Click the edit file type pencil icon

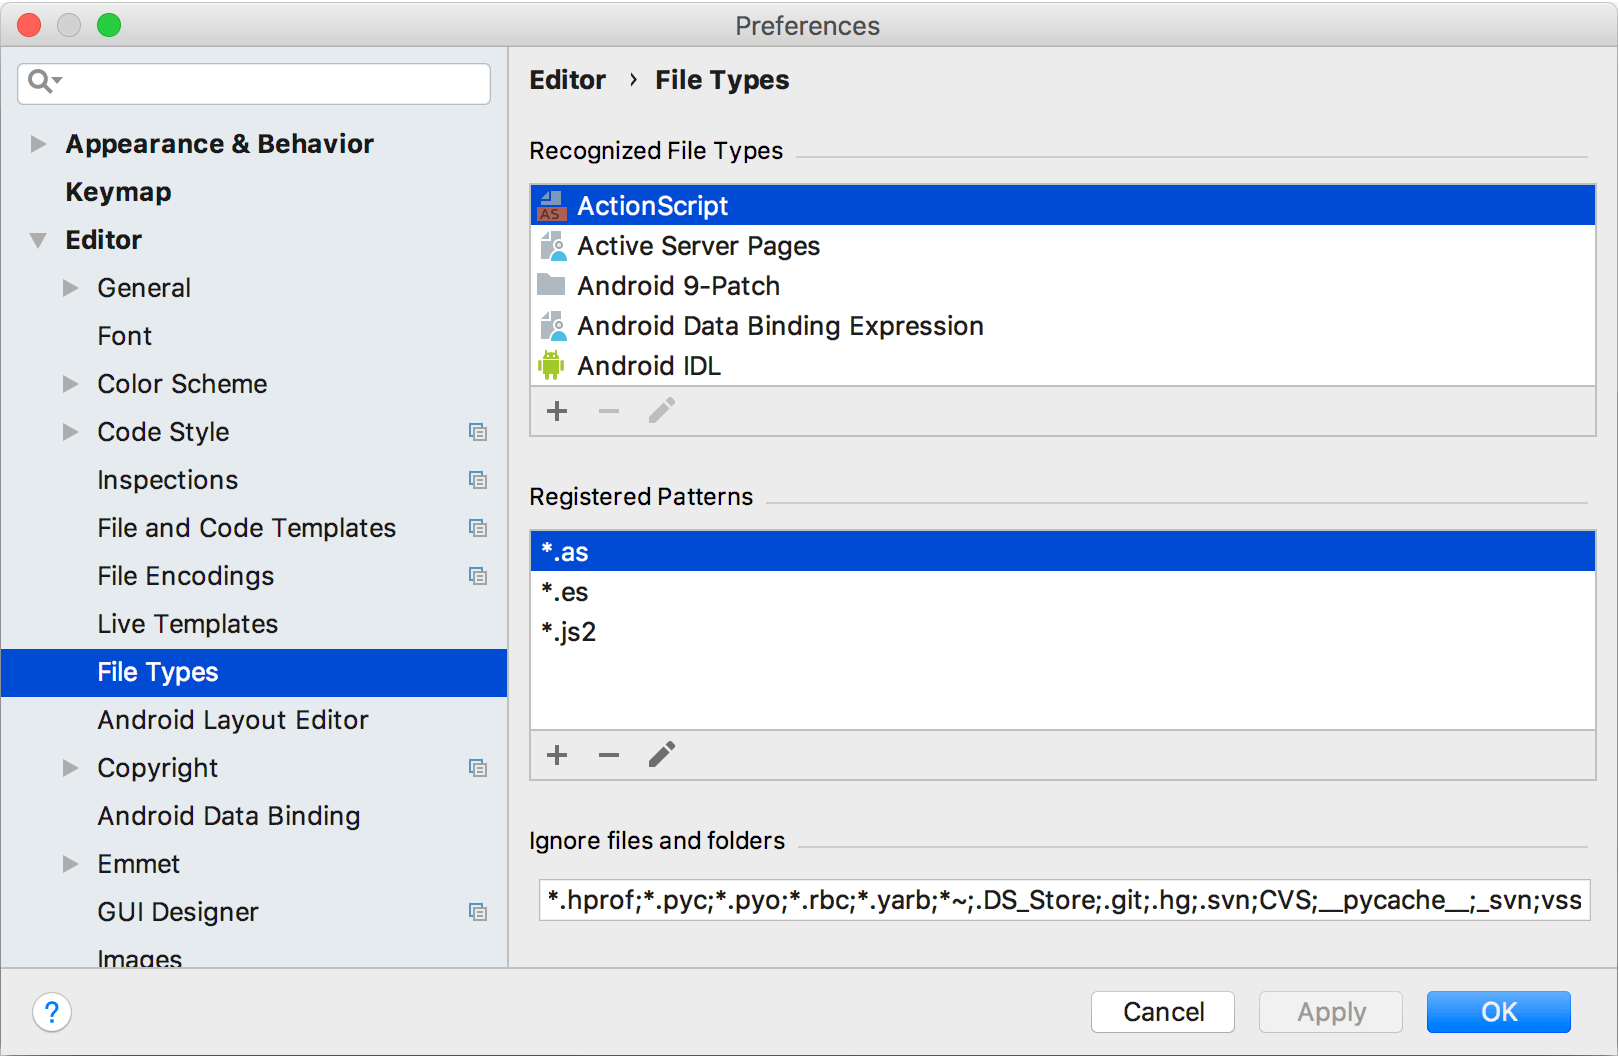click(x=662, y=411)
